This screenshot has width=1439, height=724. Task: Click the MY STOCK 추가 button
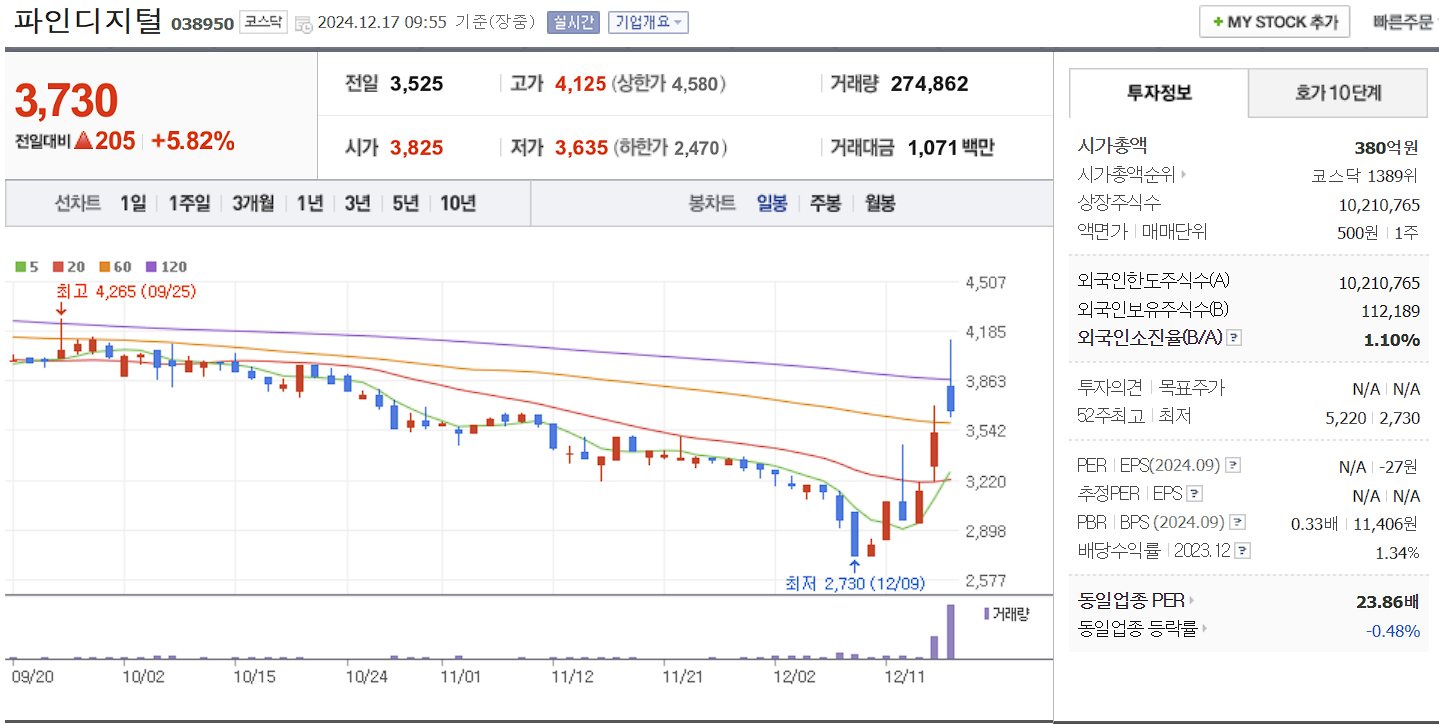click(1273, 21)
